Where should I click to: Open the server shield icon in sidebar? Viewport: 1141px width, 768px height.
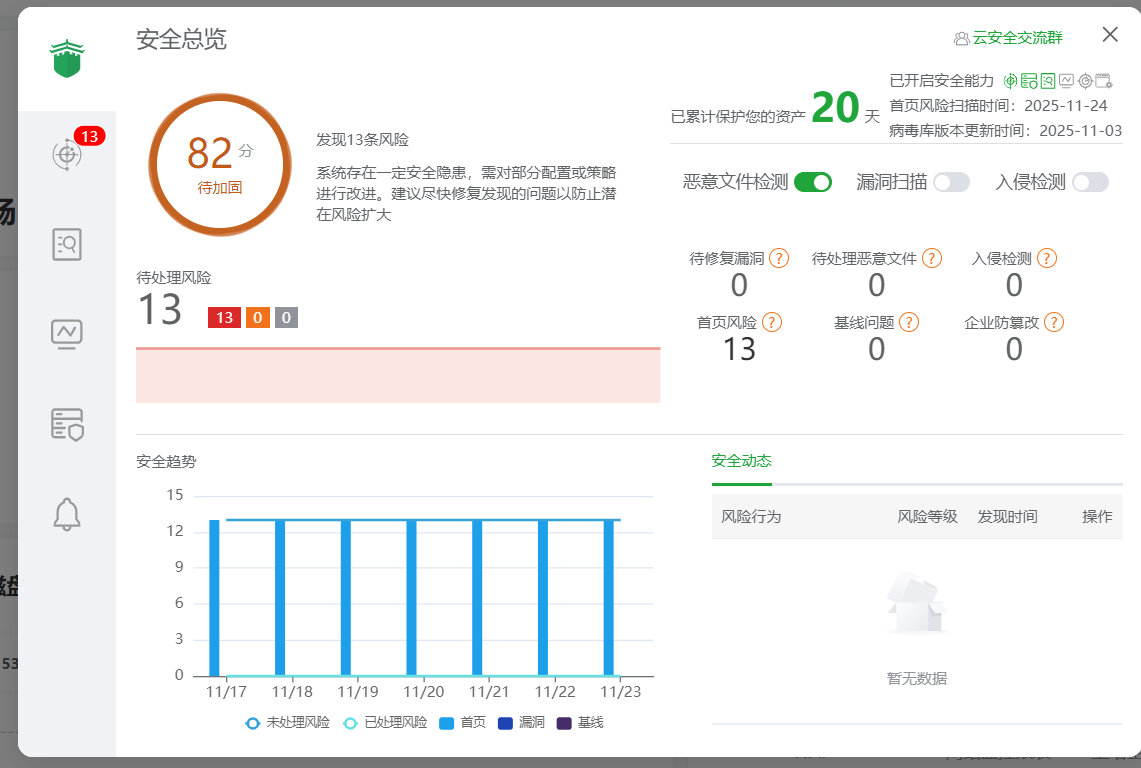click(x=67, y=424)
